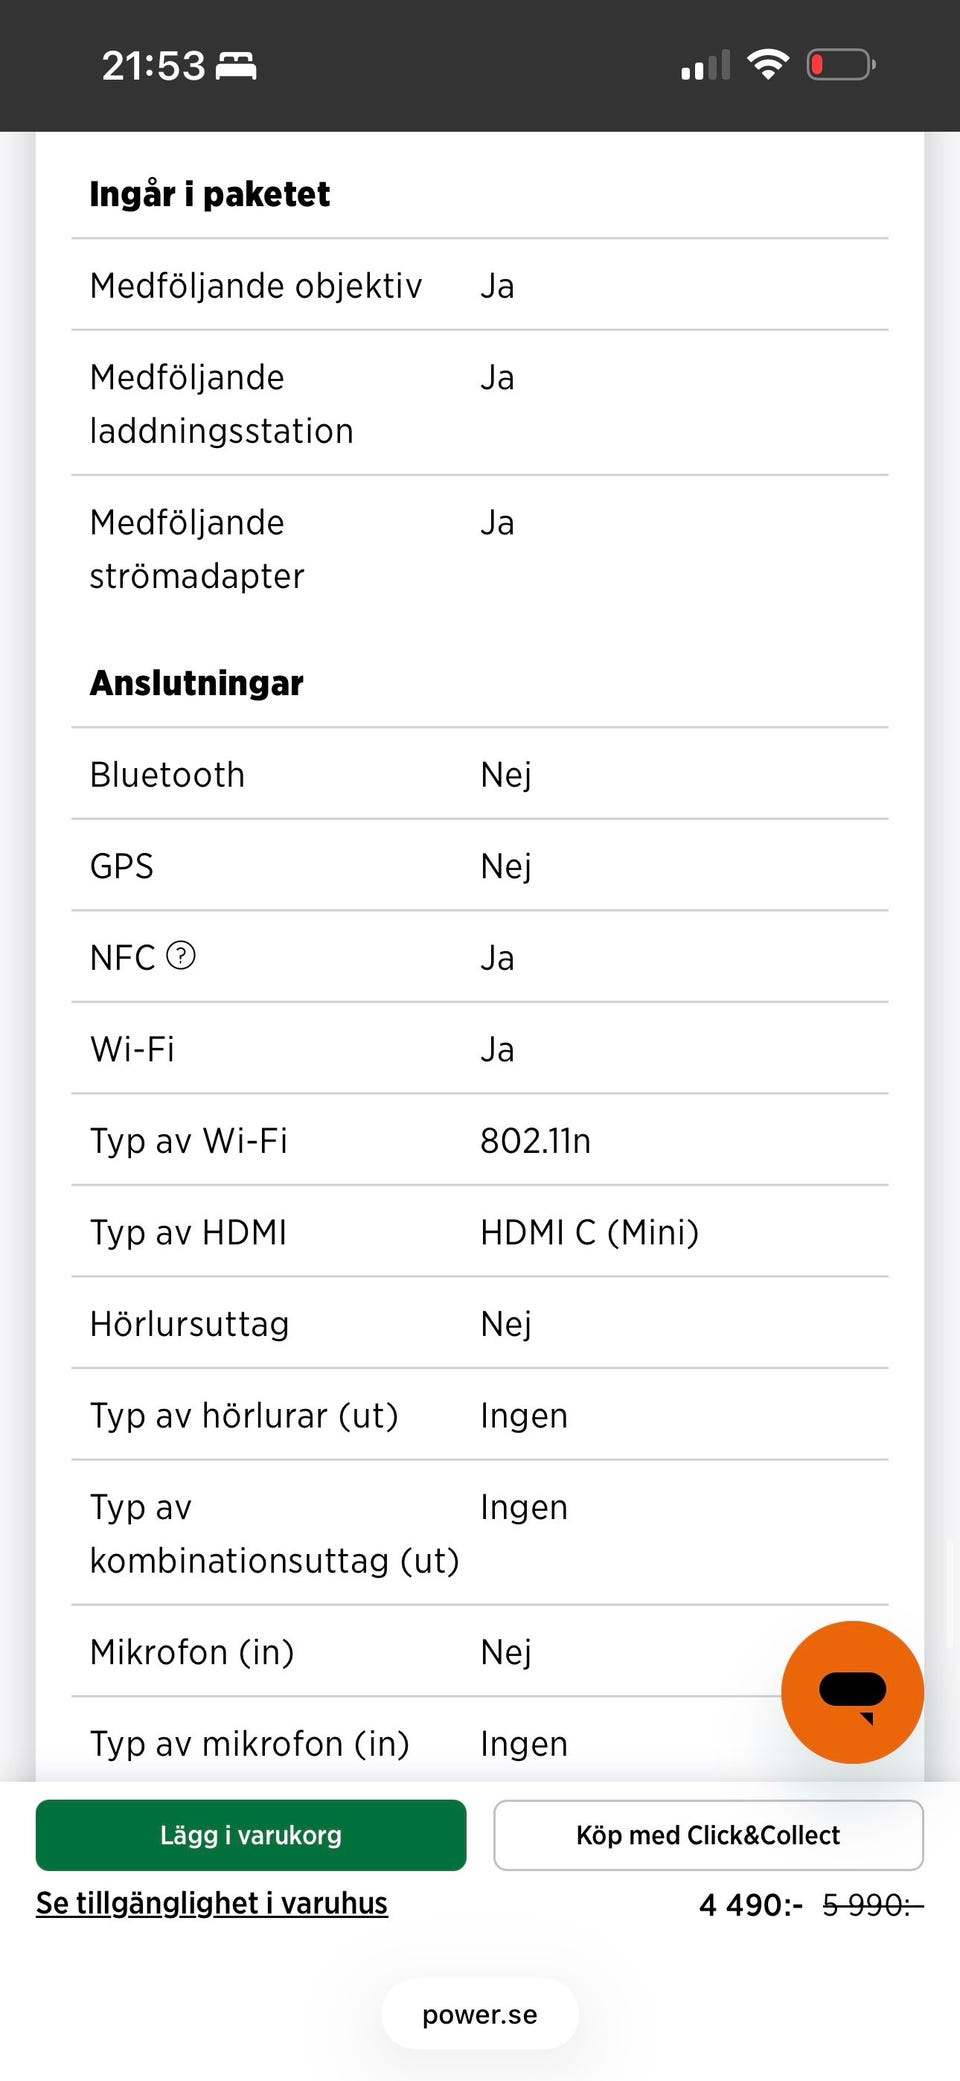Tap the Wi-Fi signal icon in status bar
The height and width of the screenshot is (2081, 960).
(768, 65)
